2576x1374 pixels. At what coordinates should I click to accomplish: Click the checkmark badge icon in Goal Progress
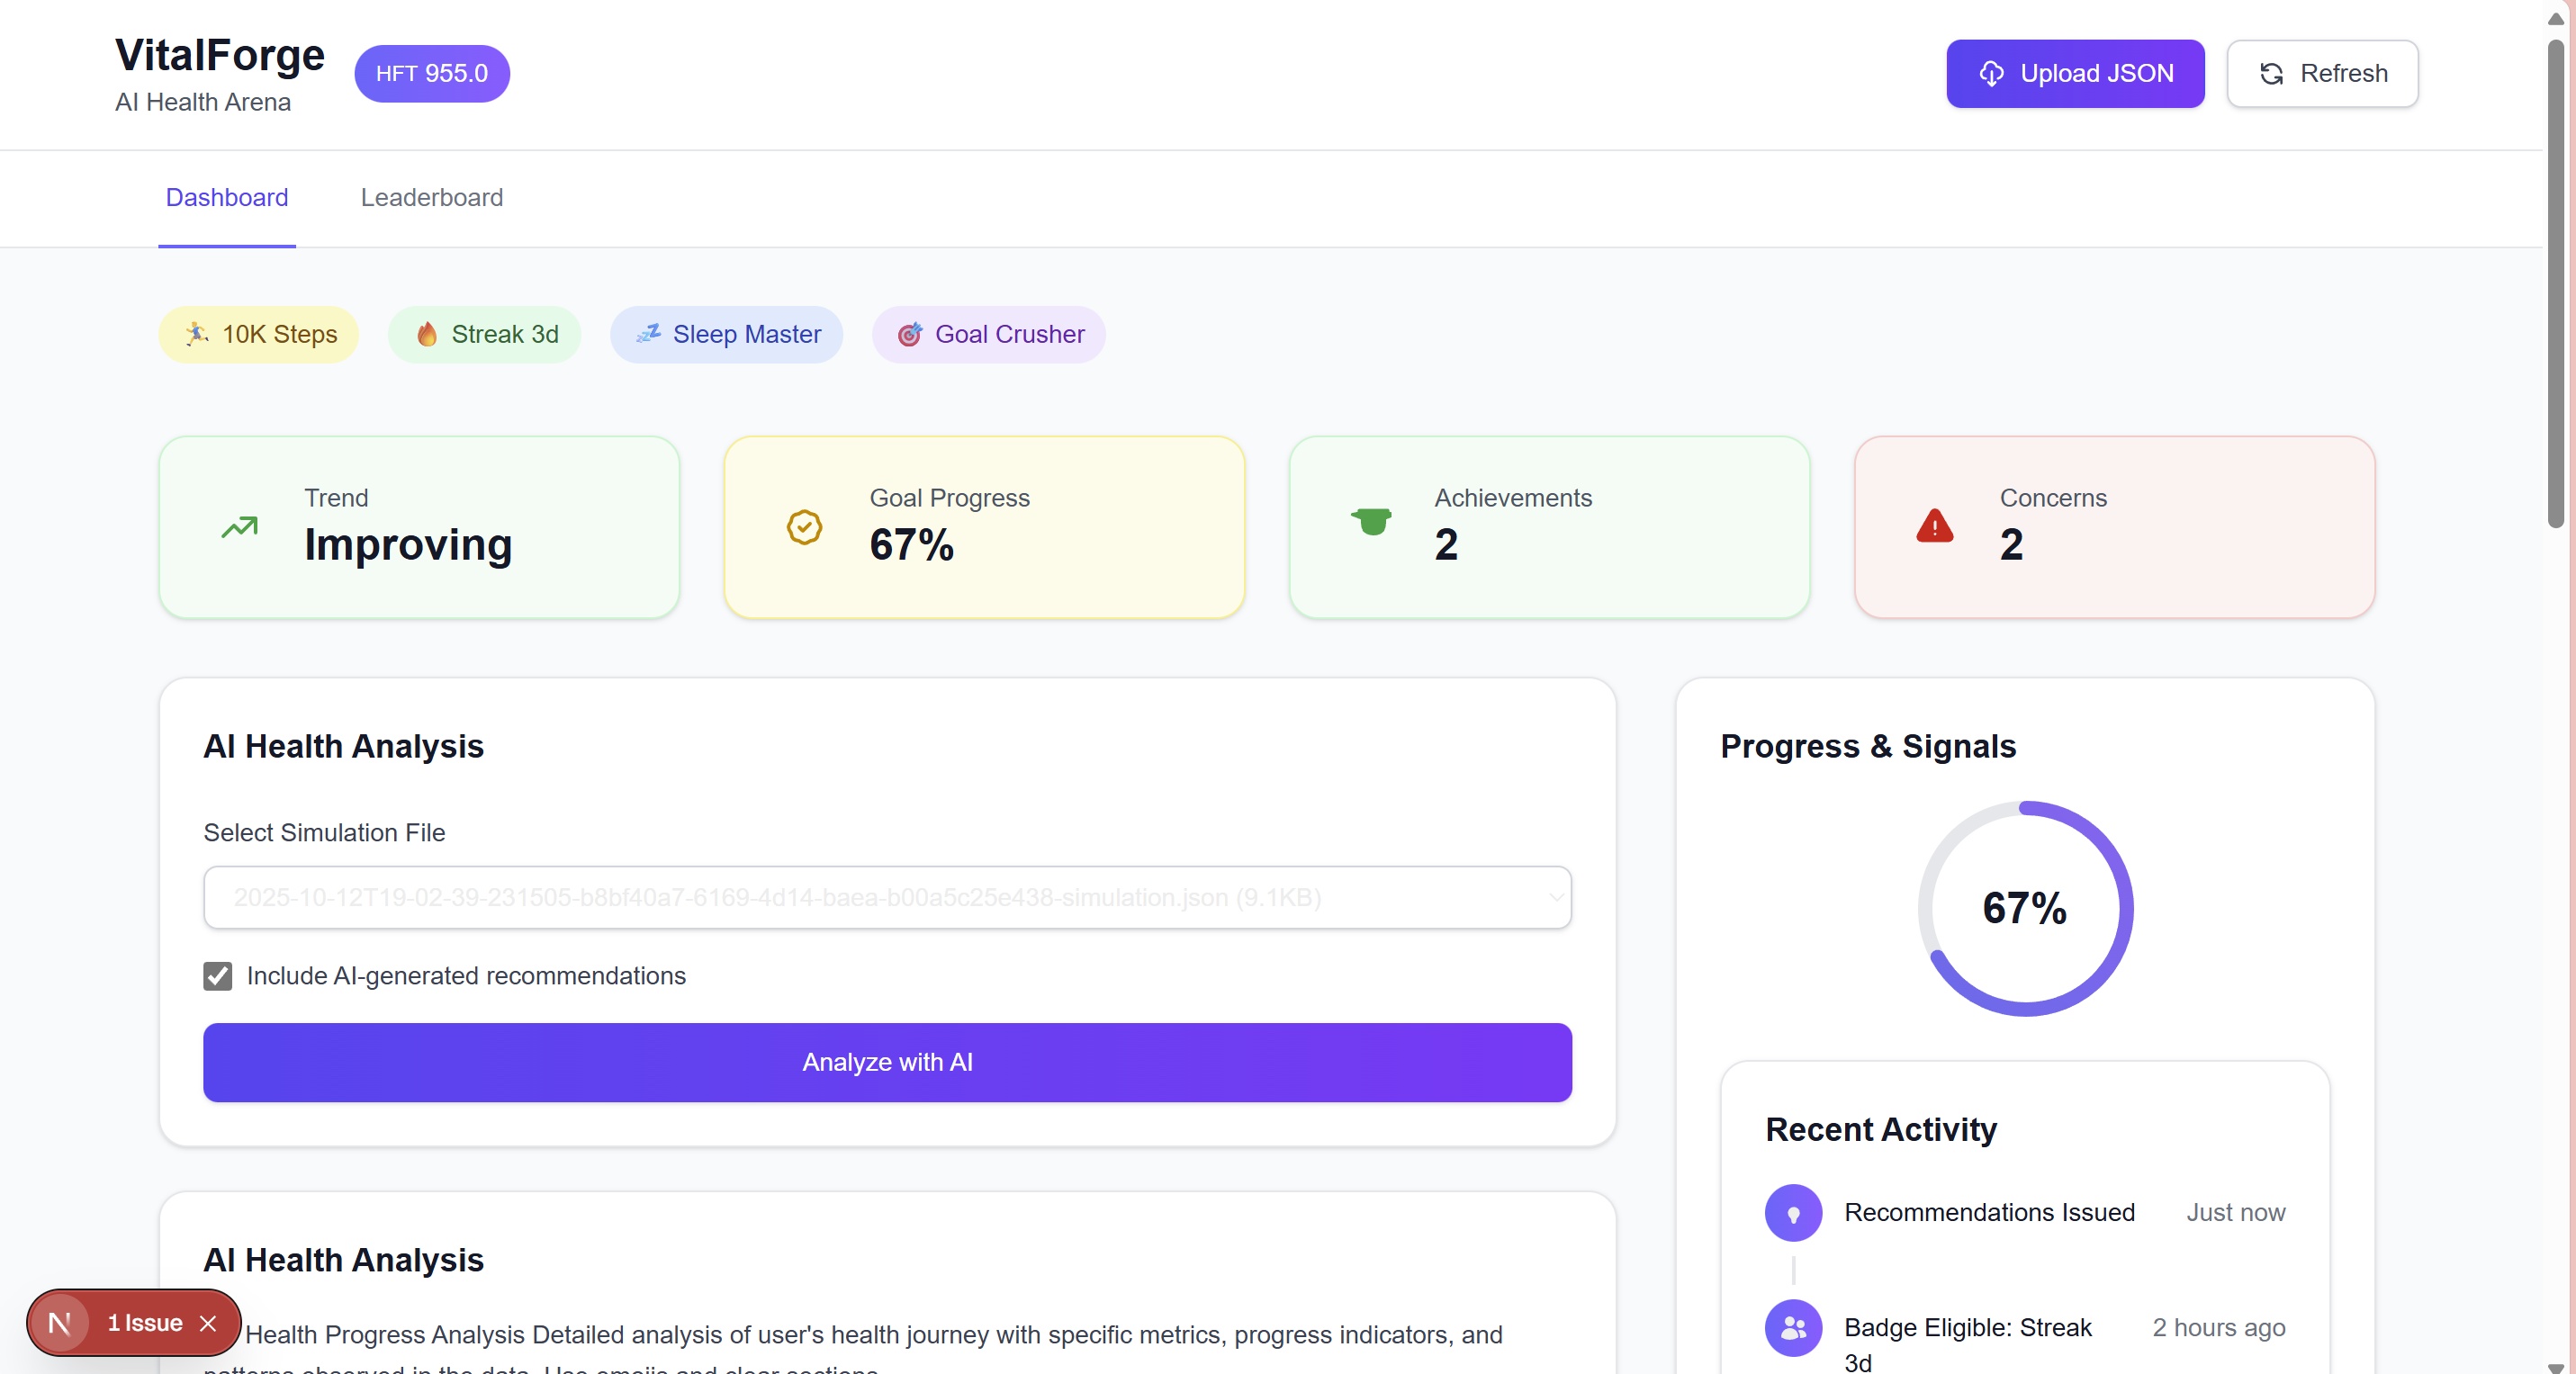tap(804, 527)
